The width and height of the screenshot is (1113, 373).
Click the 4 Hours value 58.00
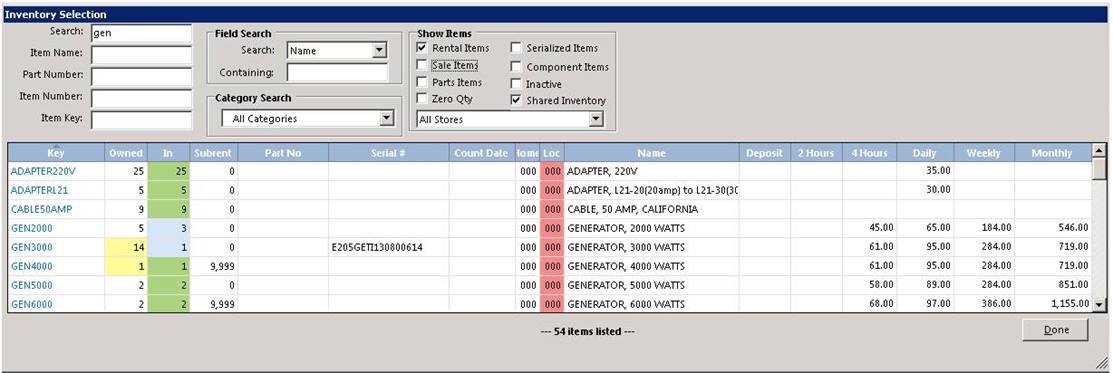point(882,285)
